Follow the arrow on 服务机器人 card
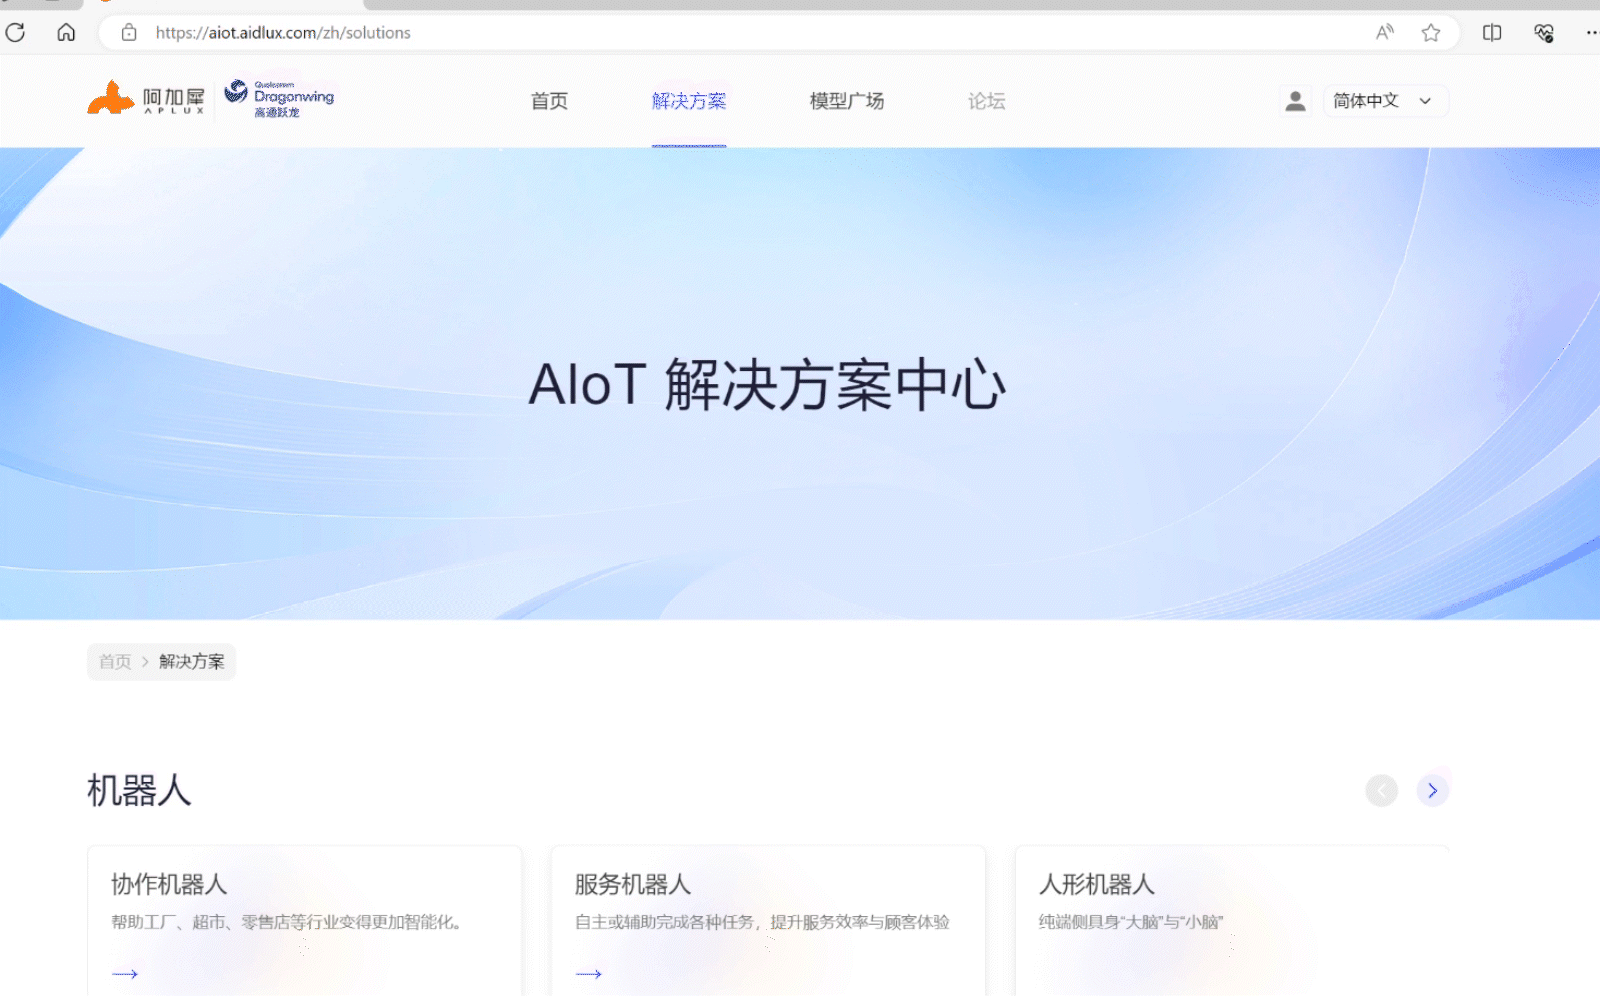Image resolution: width=1600 pixels, height=996 pixels. [589, 974]
